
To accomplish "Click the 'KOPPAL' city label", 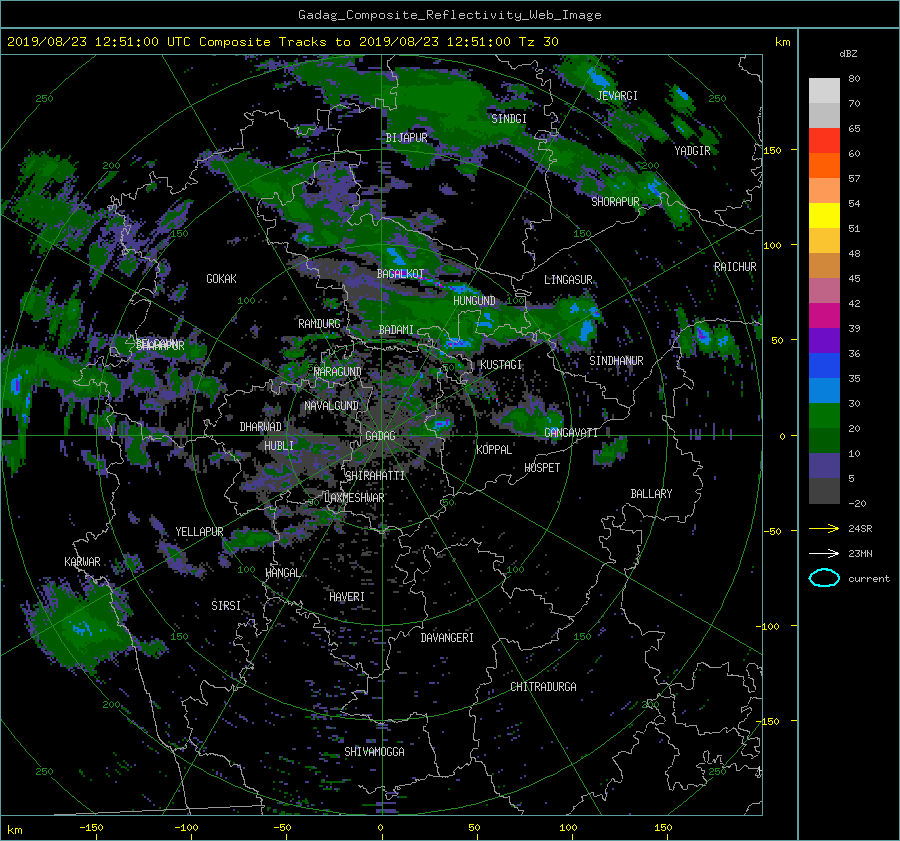I will (494, 450).
